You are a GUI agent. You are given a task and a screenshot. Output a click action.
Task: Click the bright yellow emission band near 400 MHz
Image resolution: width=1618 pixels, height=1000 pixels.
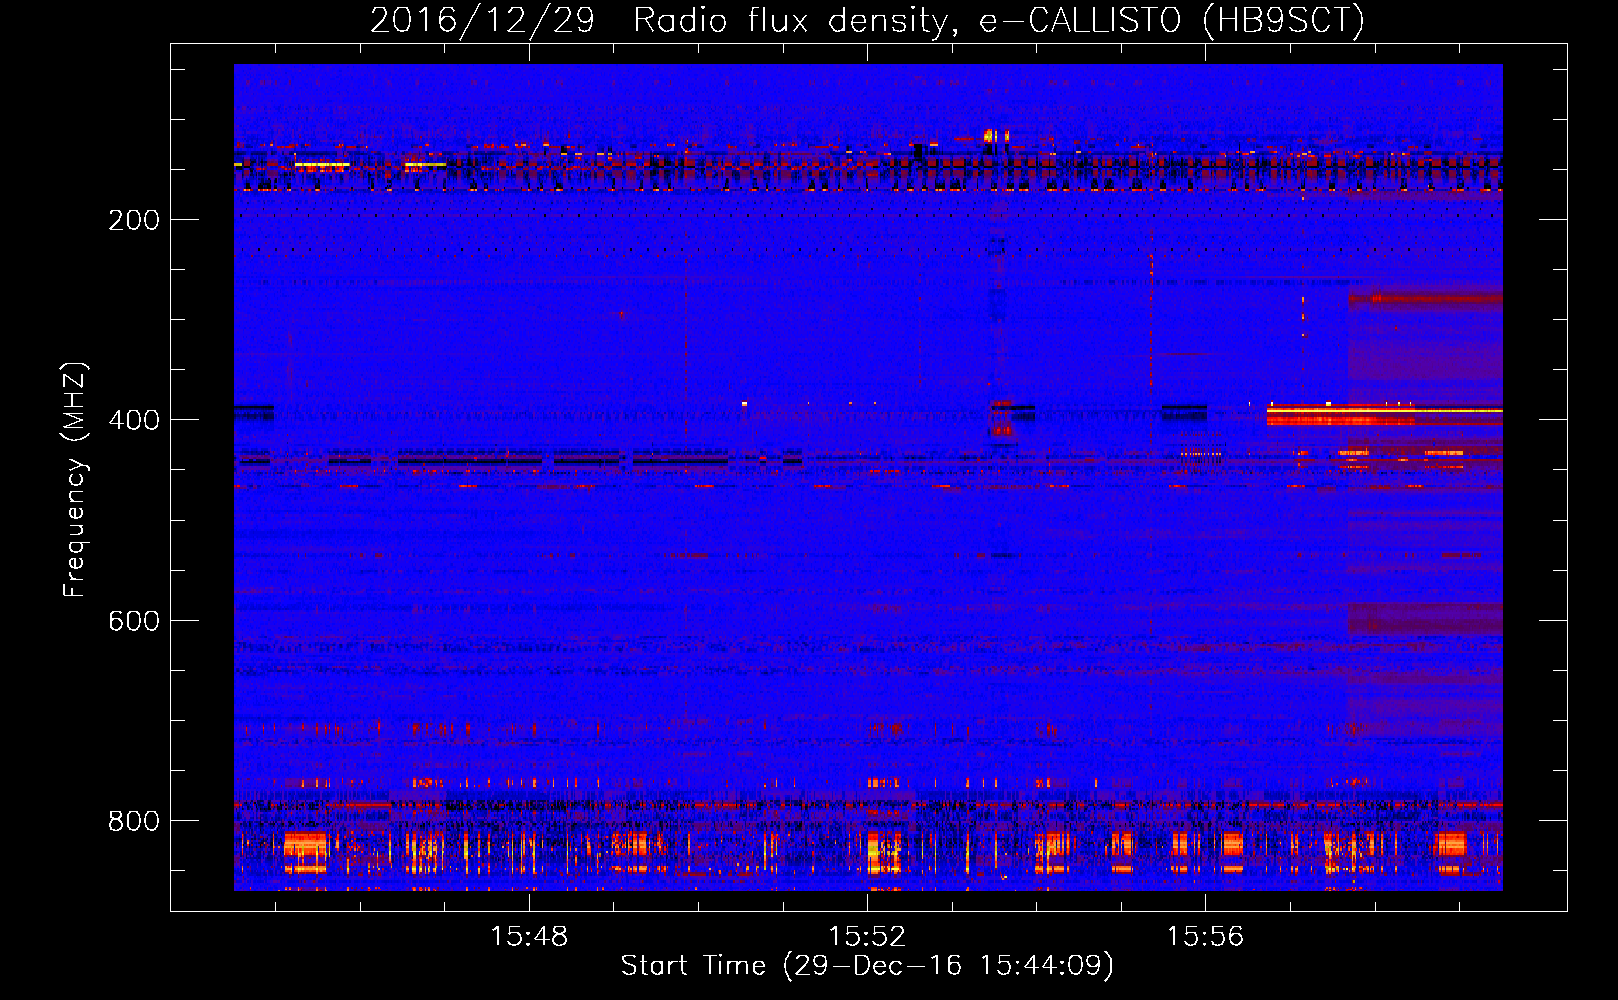point(1385,410)
